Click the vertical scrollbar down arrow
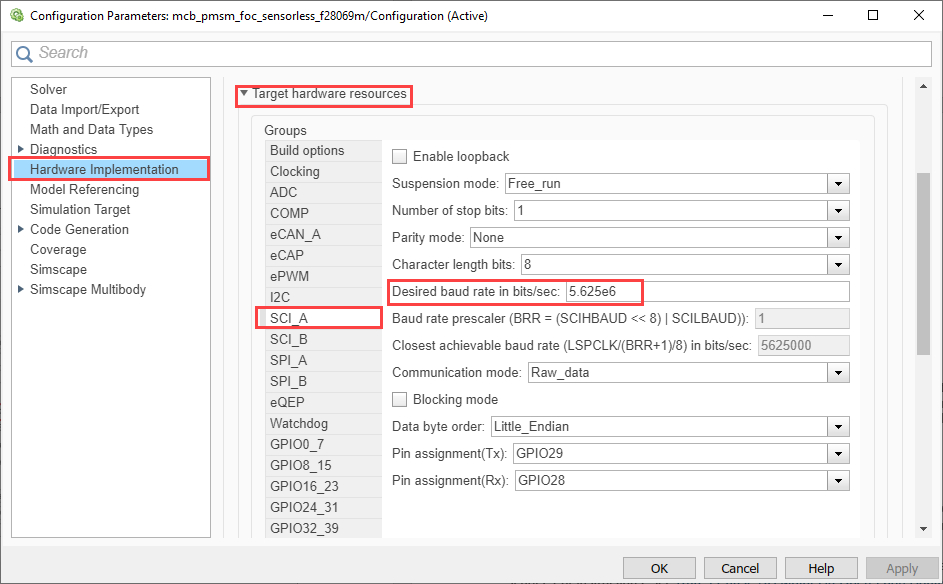The height and width of the screenshot is (584, 943). [924, 529]
